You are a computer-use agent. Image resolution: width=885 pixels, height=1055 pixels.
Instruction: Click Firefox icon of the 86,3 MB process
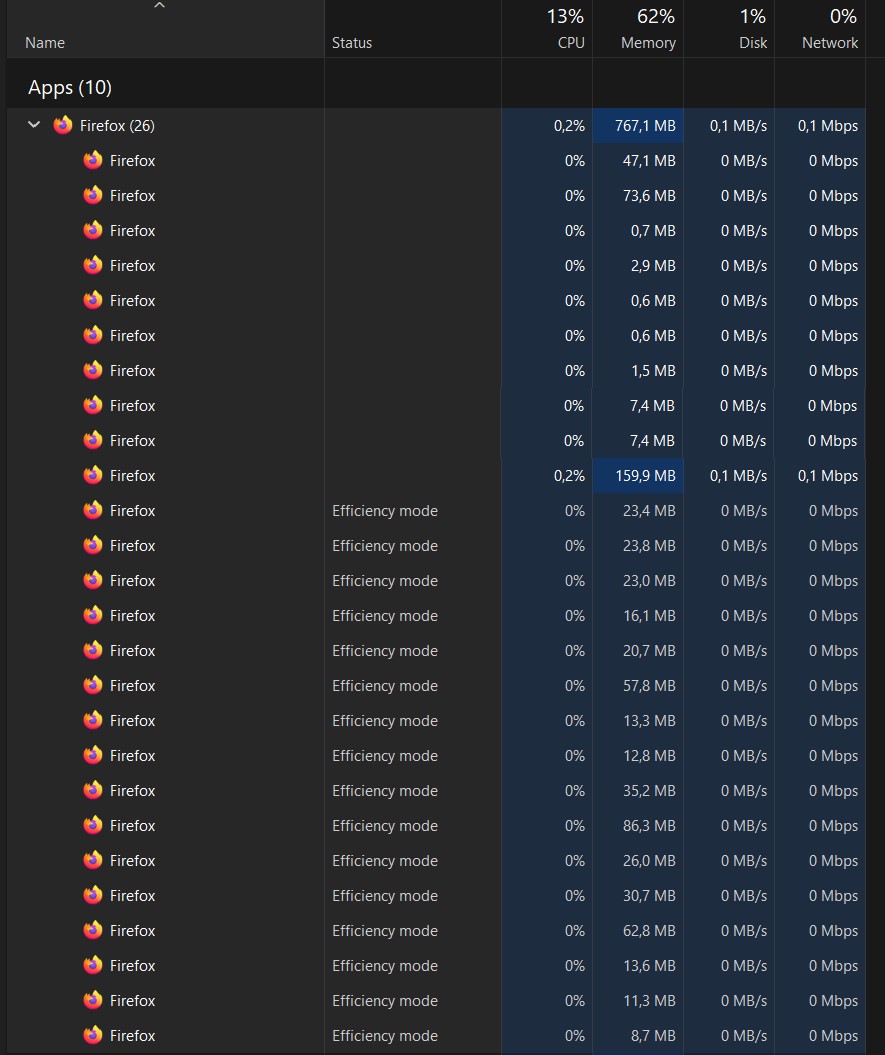[93, 825]
